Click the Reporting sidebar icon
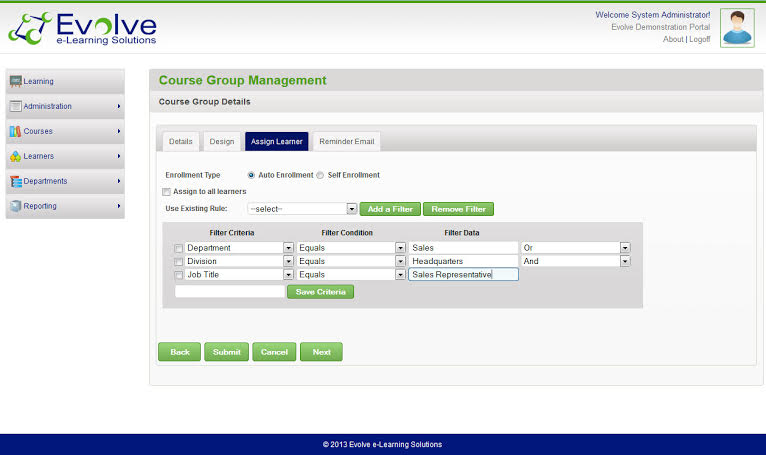Image resolution: width=766 pixels, height=455 pixels. (x=16, y=206)
